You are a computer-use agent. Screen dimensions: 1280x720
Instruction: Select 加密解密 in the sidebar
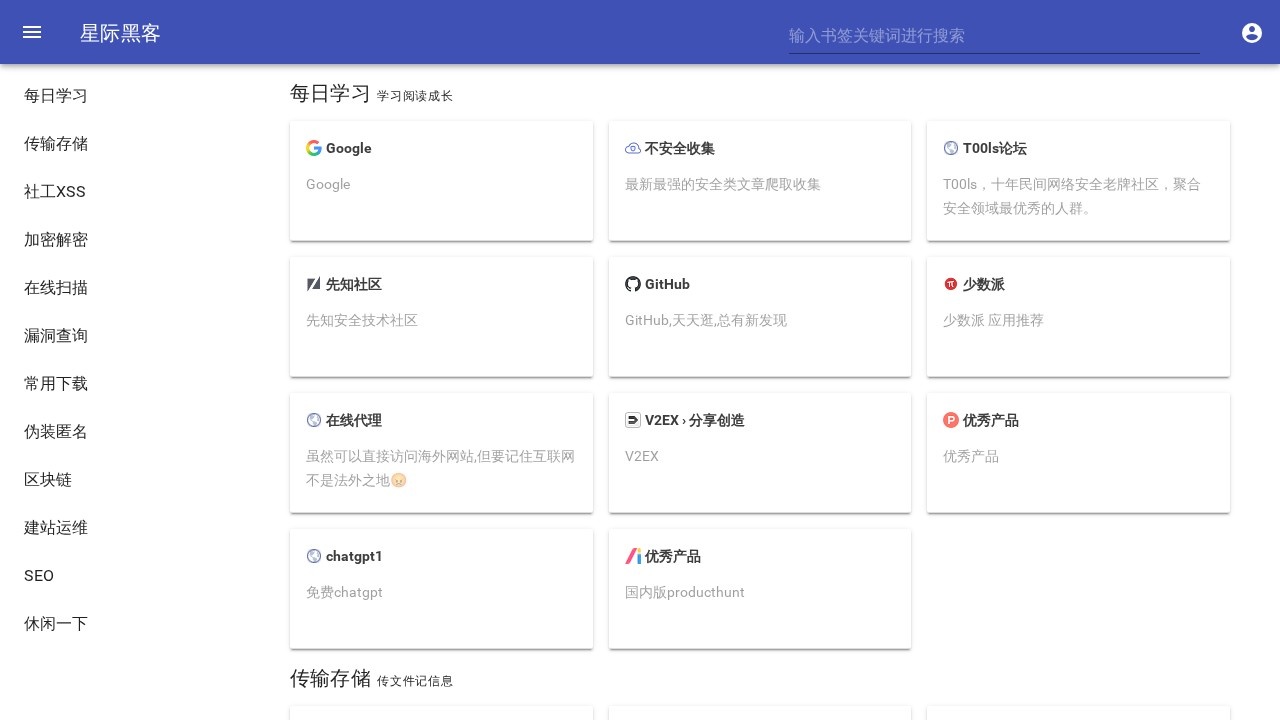point(56,240)
